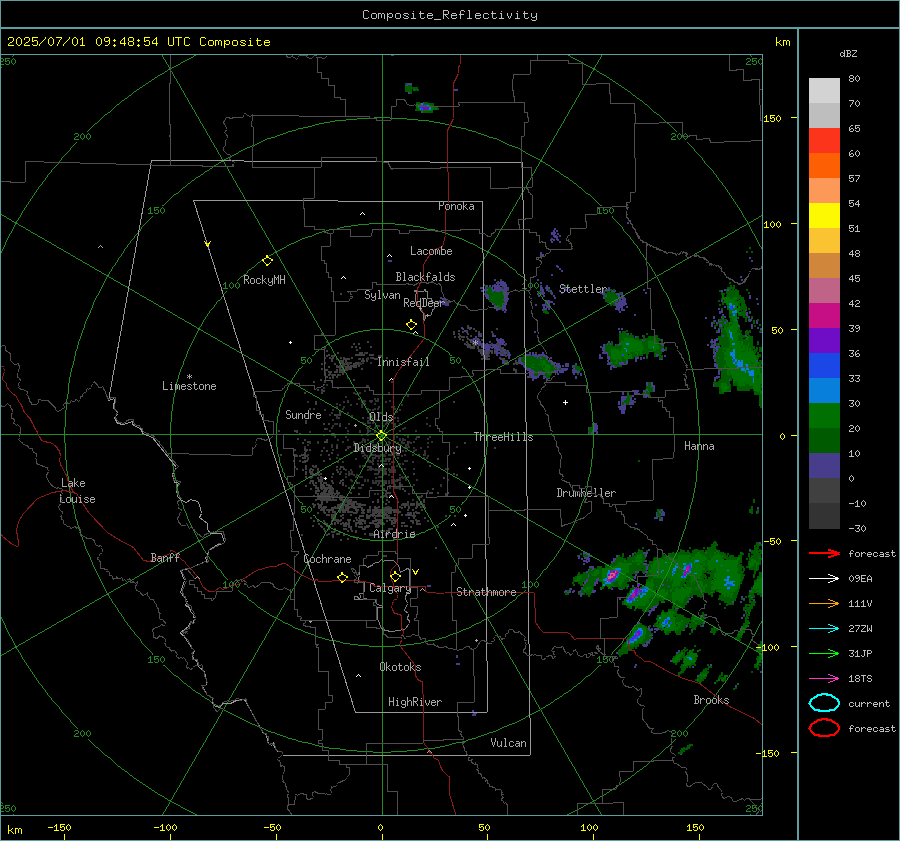
Task: Click the Cochrane city label
Action: tap(327, 559)
